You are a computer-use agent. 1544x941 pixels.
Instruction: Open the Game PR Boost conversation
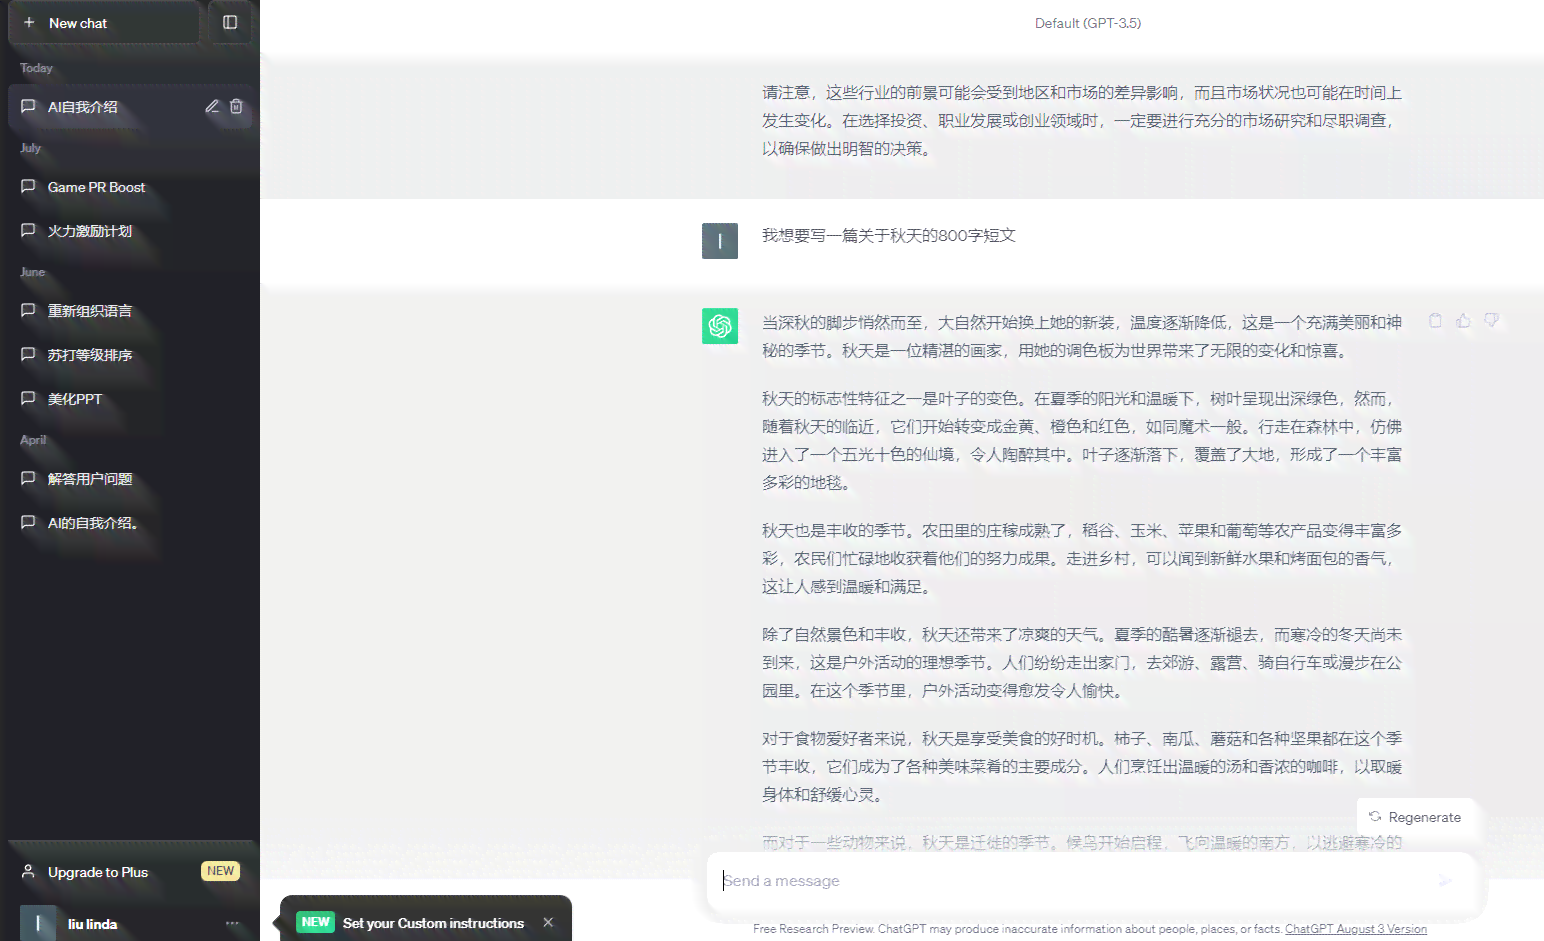[x=130, y=187]
